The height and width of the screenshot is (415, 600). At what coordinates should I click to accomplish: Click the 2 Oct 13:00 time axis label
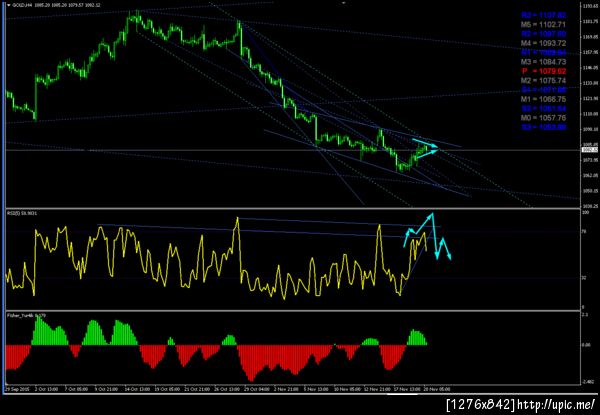pyautogui.click(x=48, y=389)
